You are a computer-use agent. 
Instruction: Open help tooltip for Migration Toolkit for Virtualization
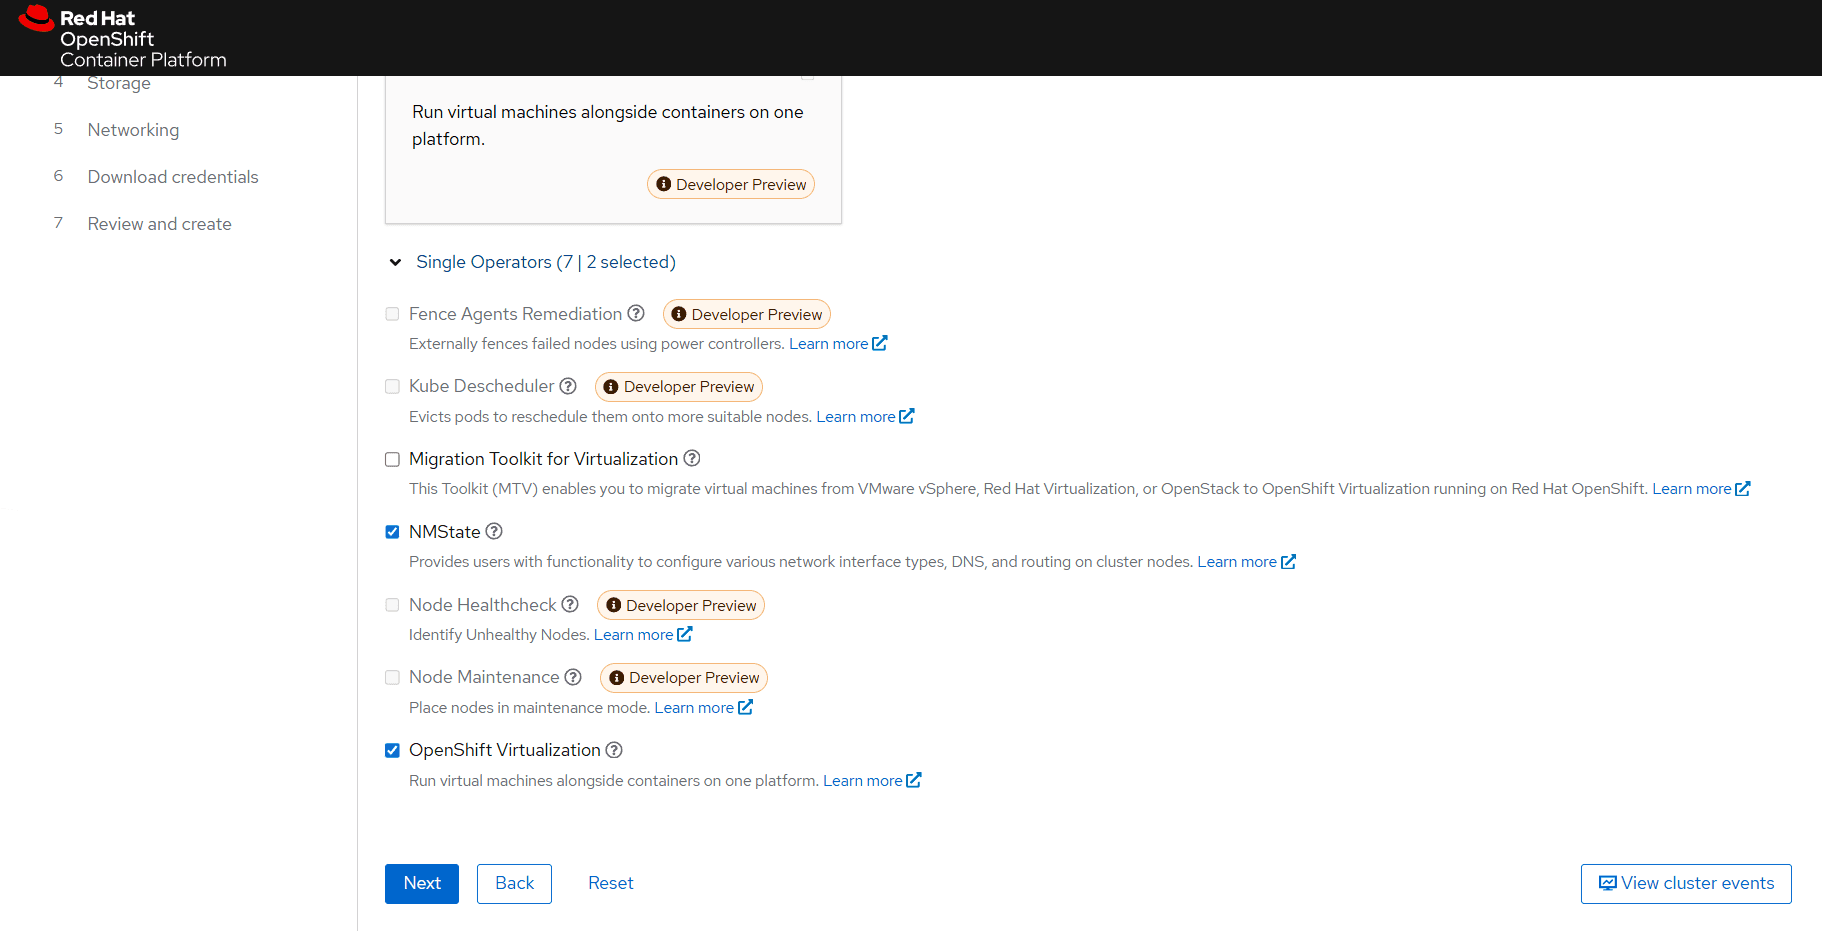tap(692, 459)
